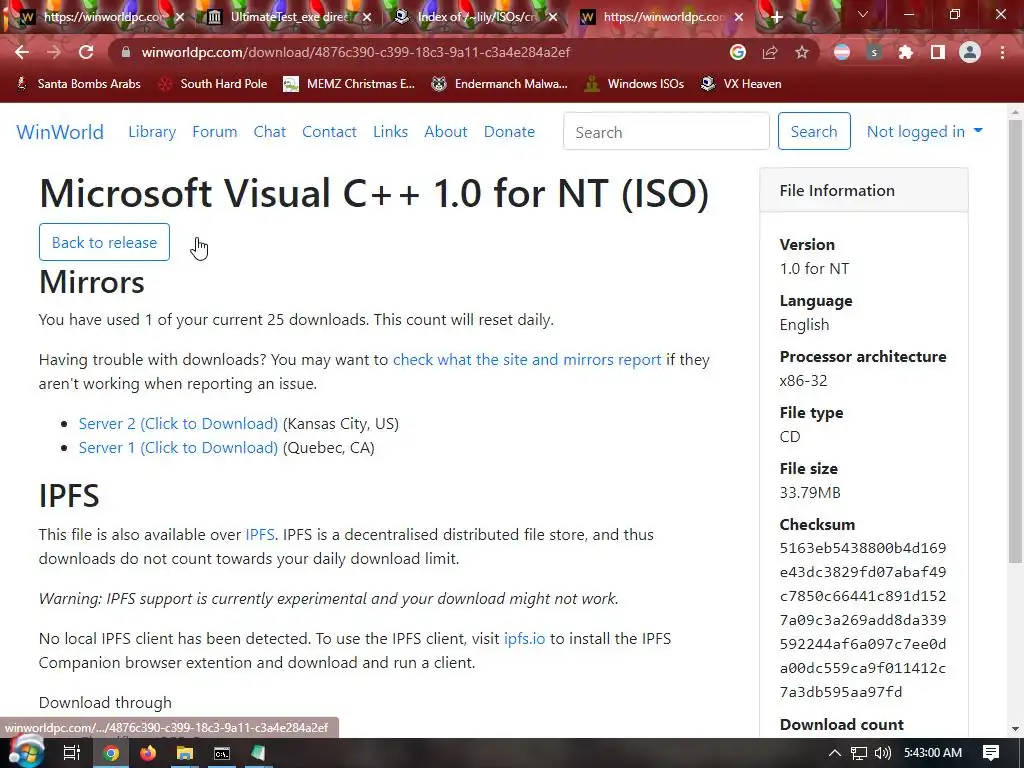Open check what the site and mirrors report link

(x=527, y=360)
